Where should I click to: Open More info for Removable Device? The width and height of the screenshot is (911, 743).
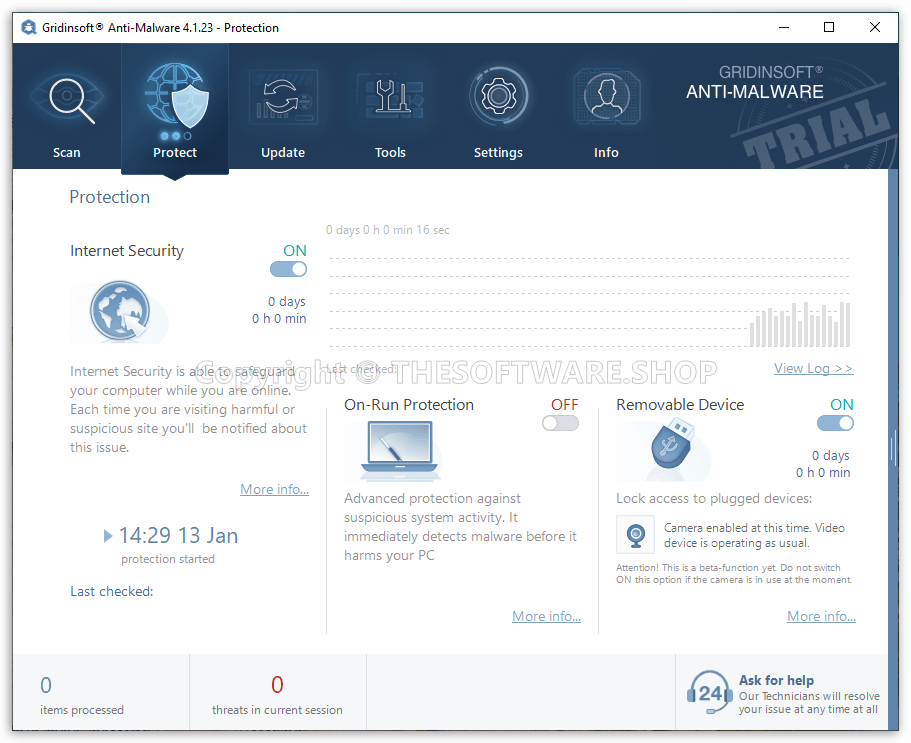[821, 616]
